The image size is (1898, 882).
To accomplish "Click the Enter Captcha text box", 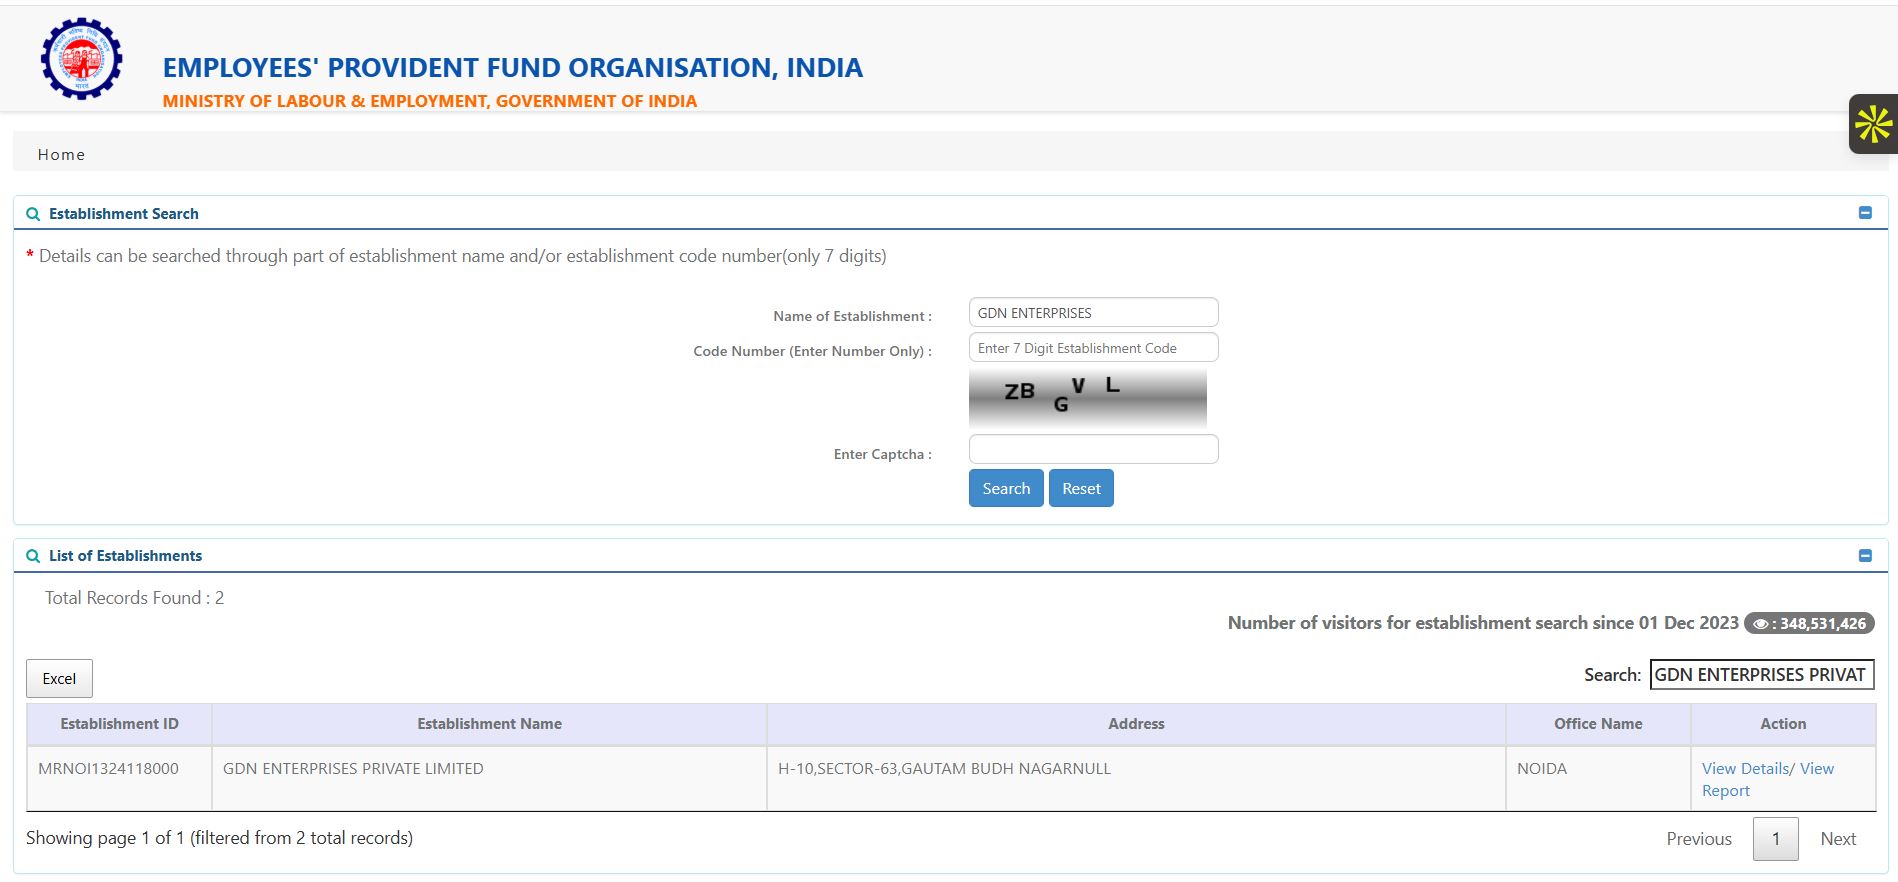I will (x=1092, y=449).
